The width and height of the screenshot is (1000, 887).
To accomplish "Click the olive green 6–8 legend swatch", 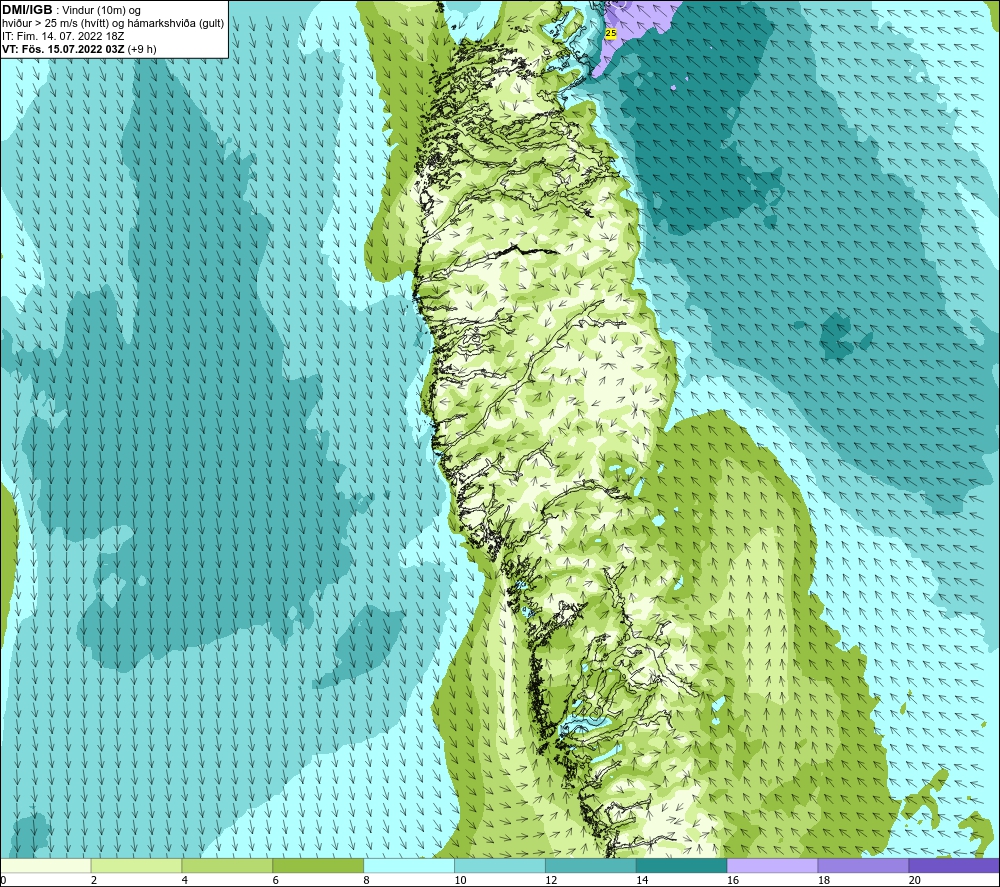I will (x=318, y=865).
